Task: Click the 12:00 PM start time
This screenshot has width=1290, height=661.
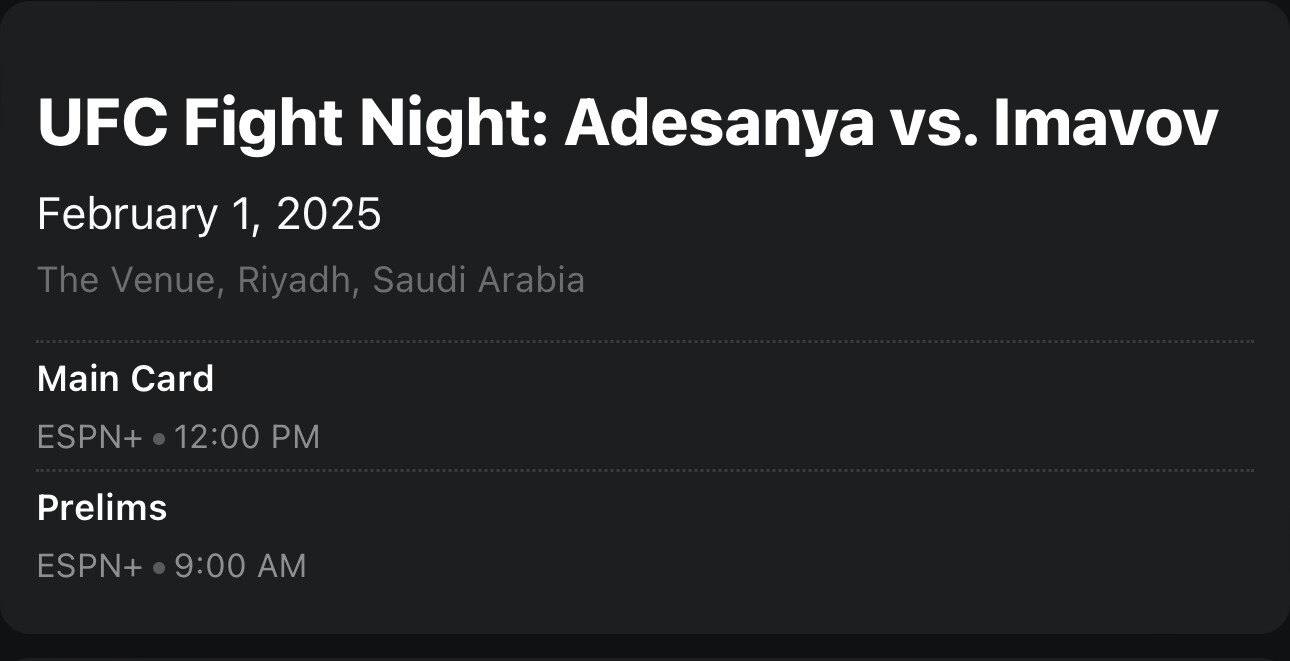Action: pos(247,438)
